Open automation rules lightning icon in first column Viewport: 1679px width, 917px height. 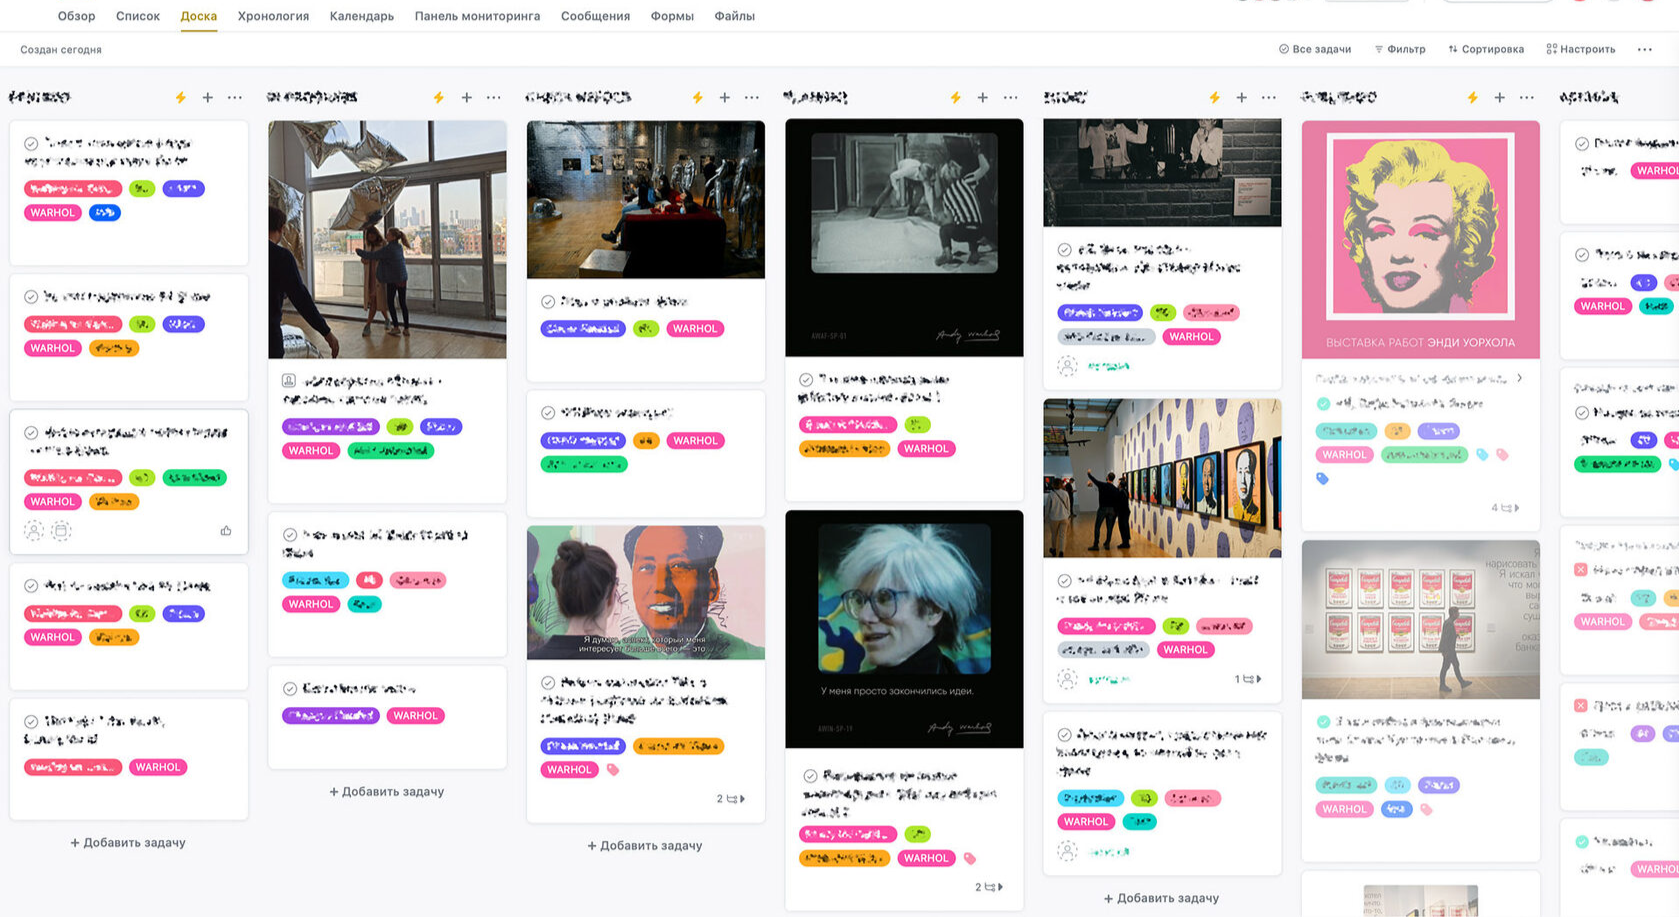pyautogui.click(x=181, y=97)
